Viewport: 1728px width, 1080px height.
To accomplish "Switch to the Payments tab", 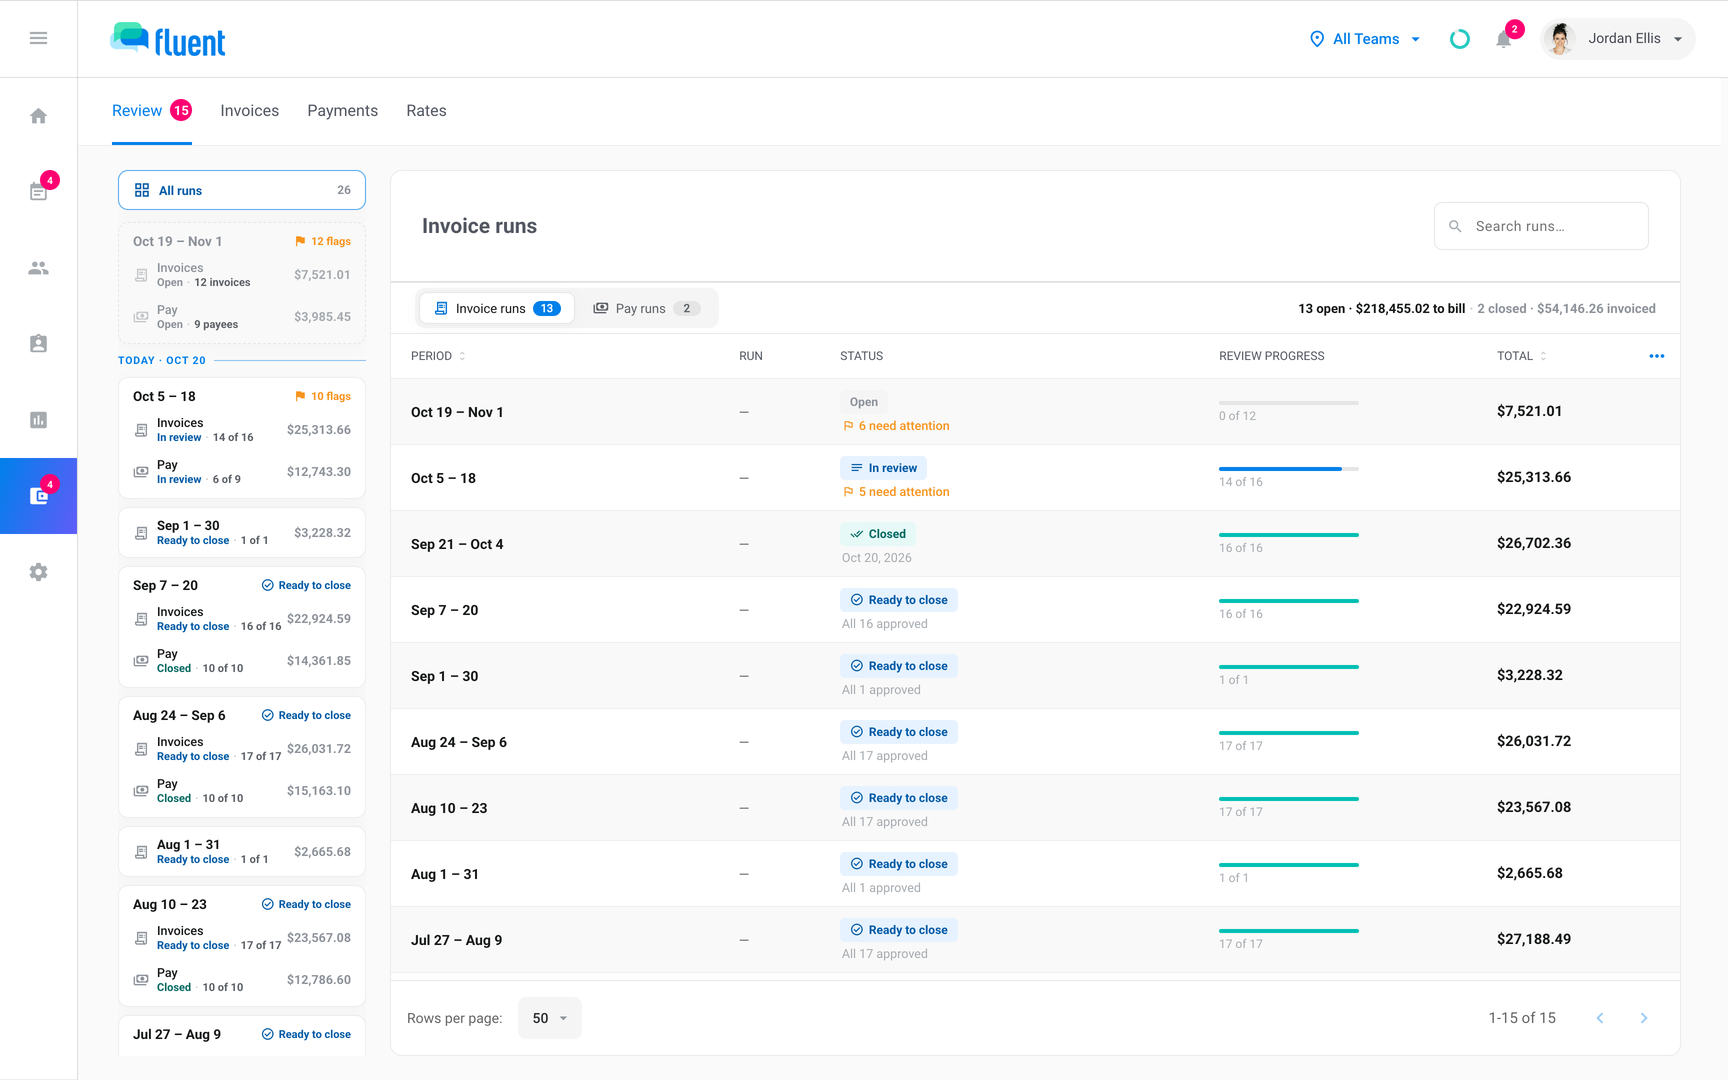I will coord(343,111).
